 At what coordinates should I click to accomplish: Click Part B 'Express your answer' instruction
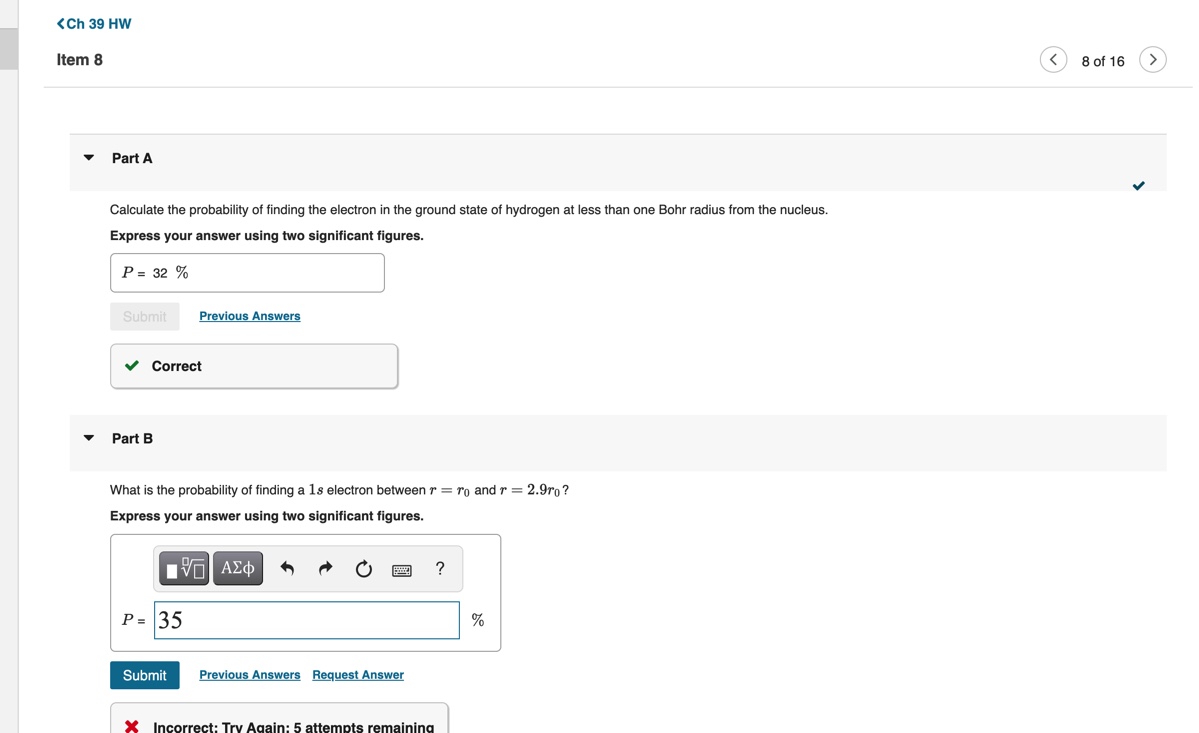click(x=267, y=516)
